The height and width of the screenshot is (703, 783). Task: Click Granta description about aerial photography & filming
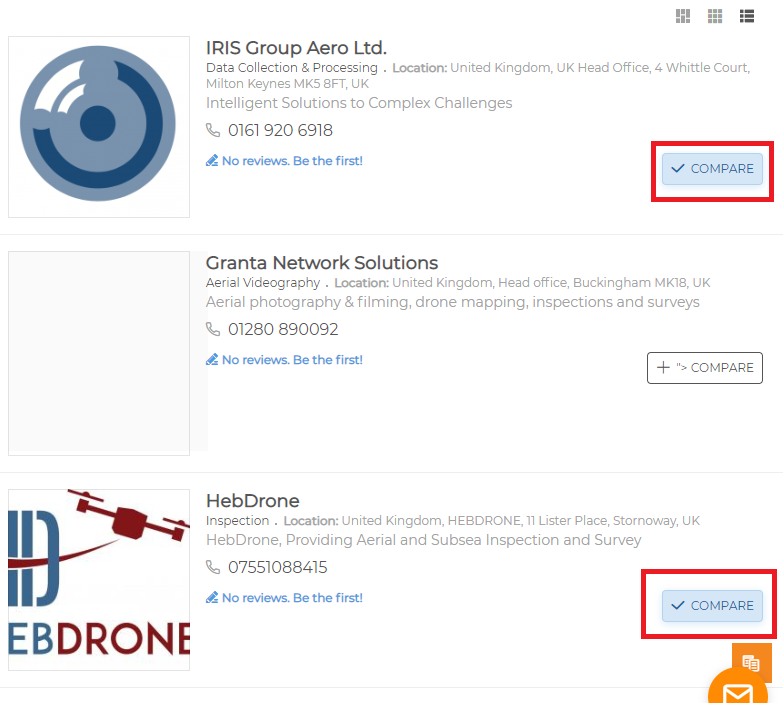click(x=452, y=302)
